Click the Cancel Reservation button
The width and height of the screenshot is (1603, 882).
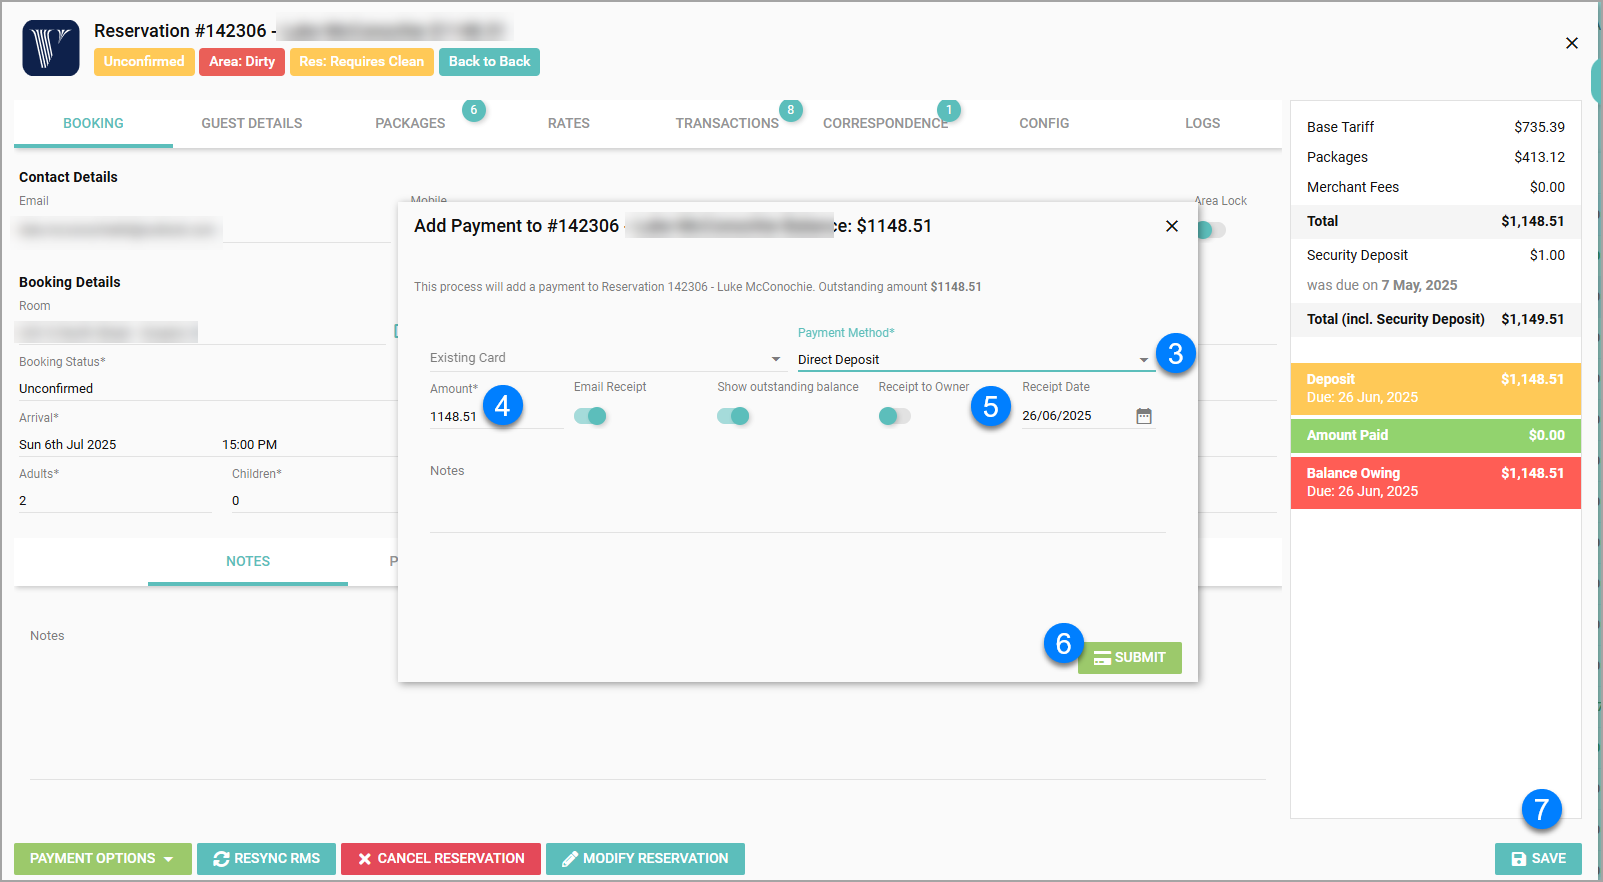(x=440, y=858)
